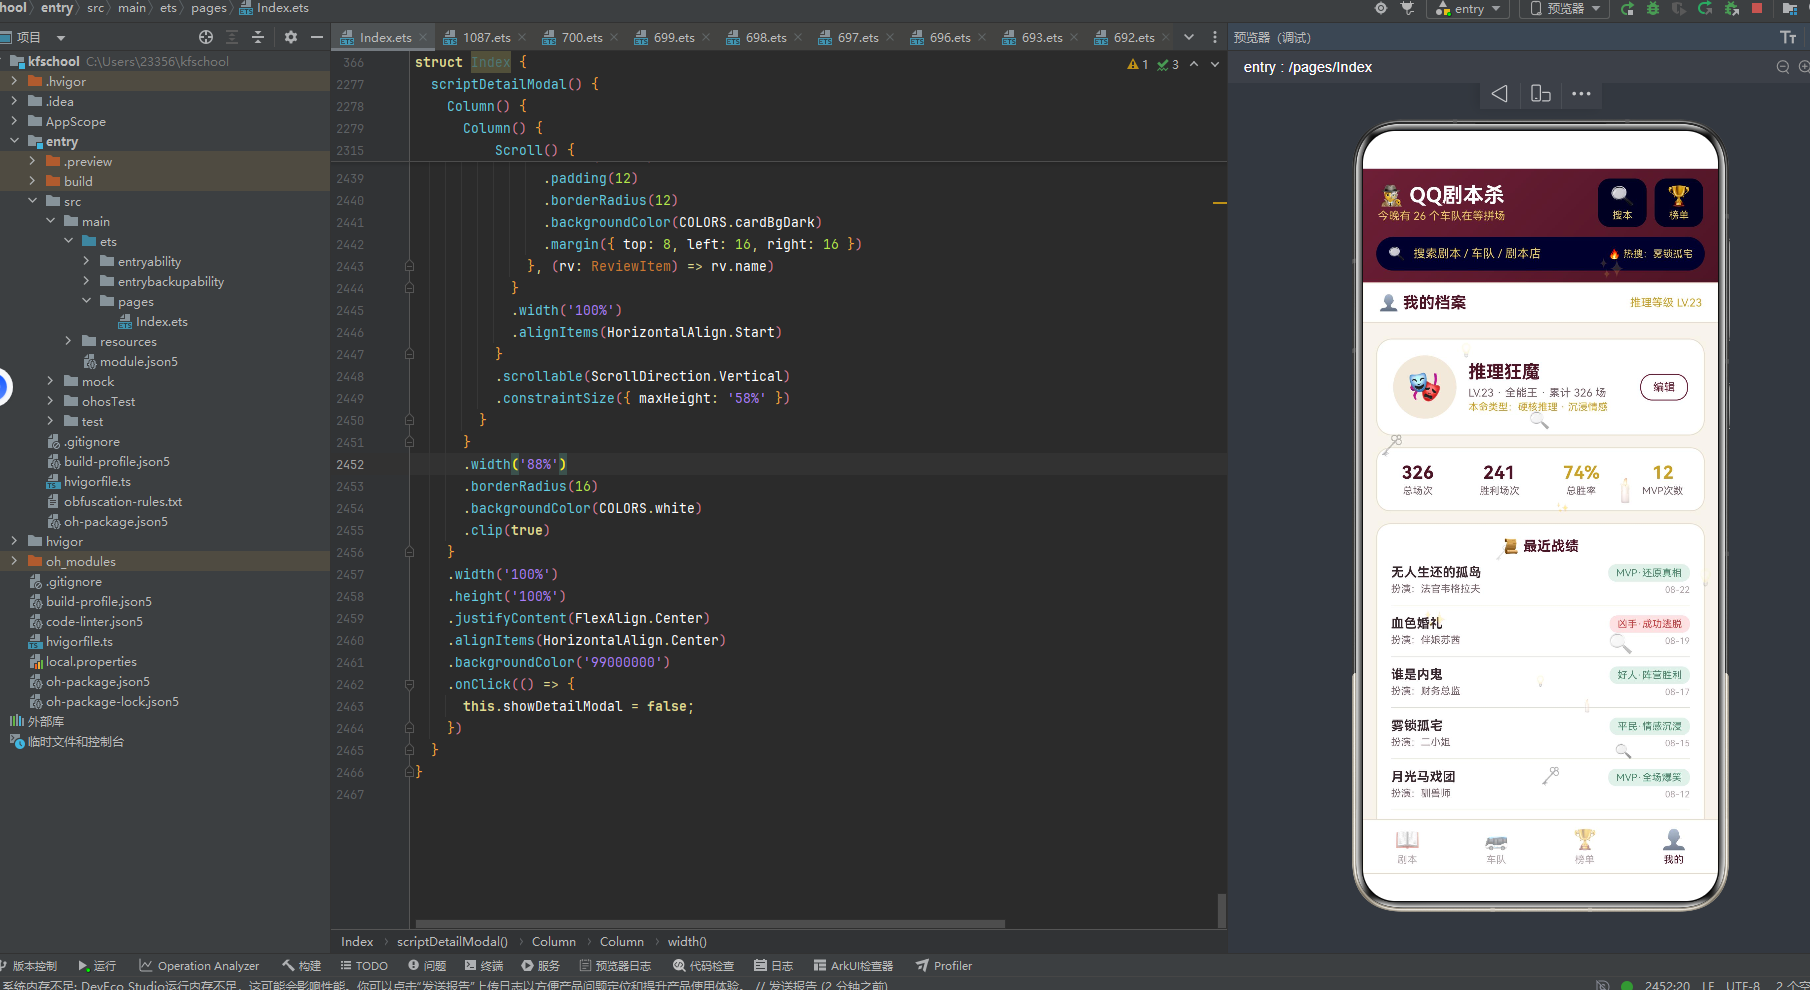Tap the 我的 profile tab in preview
1810x990 pixels.
(1673, 847)
